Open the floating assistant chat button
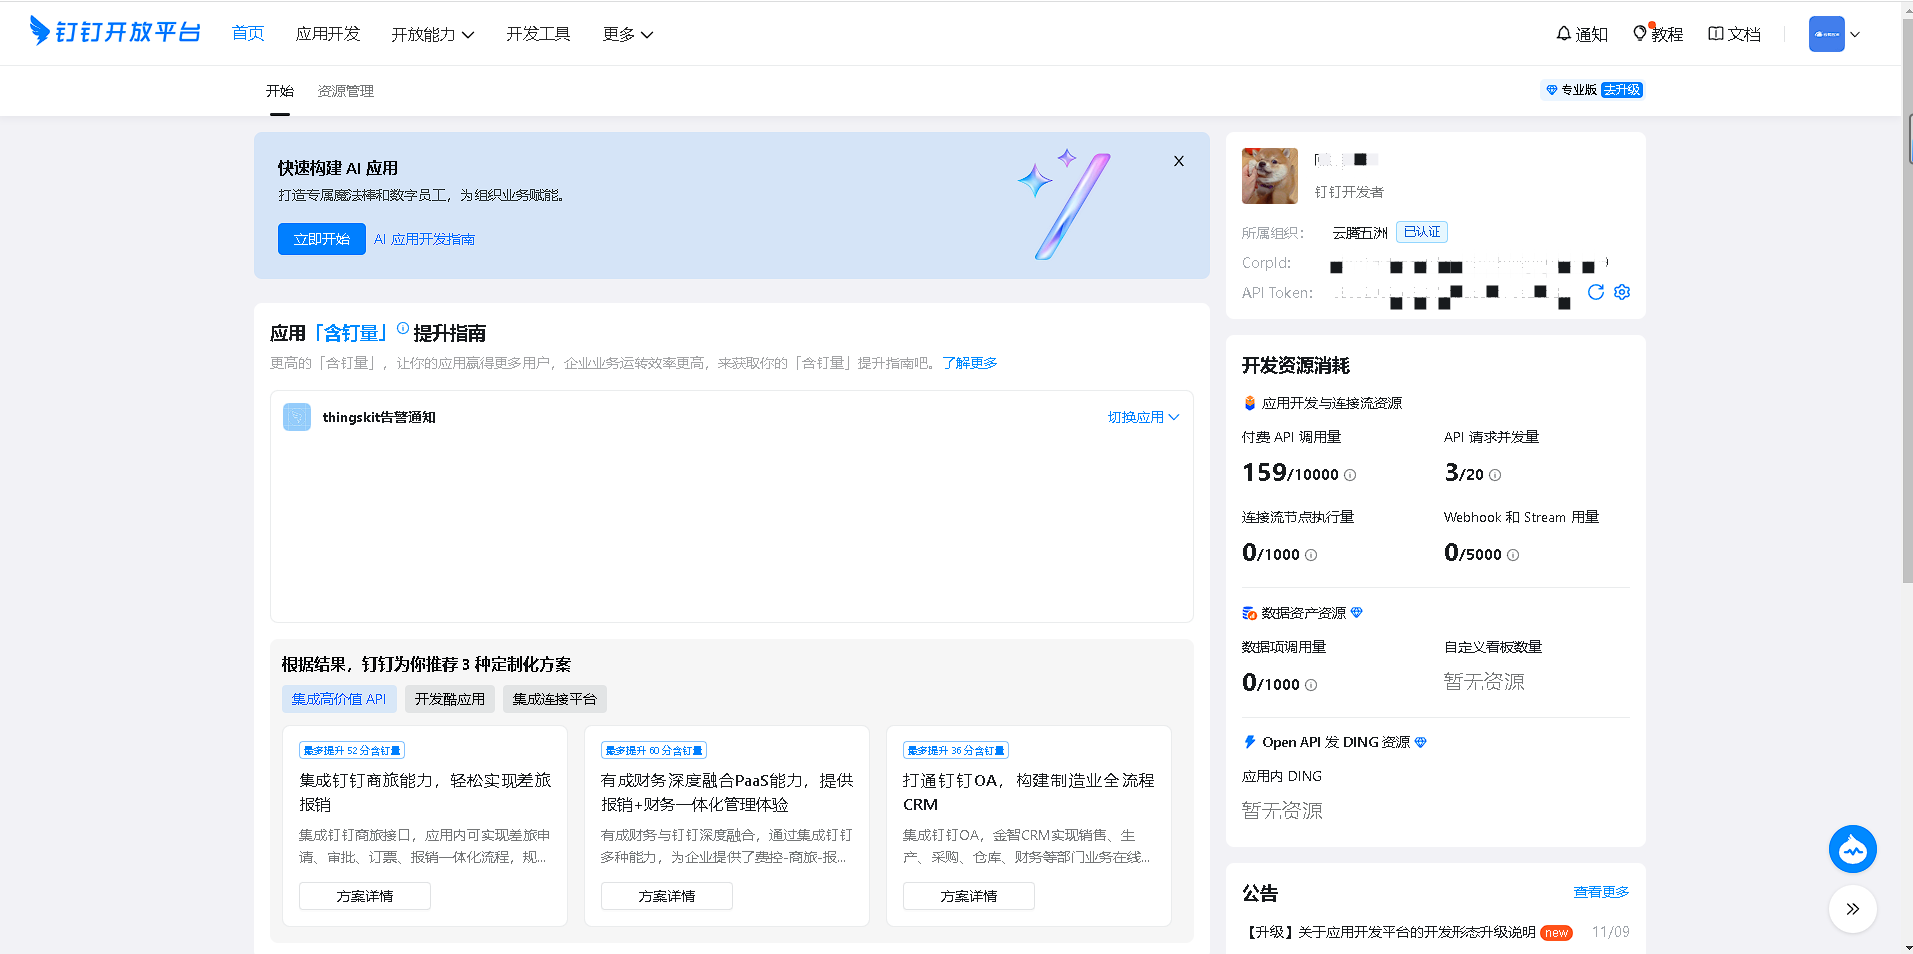The image size is (1913, 954). coord(1852,850)
